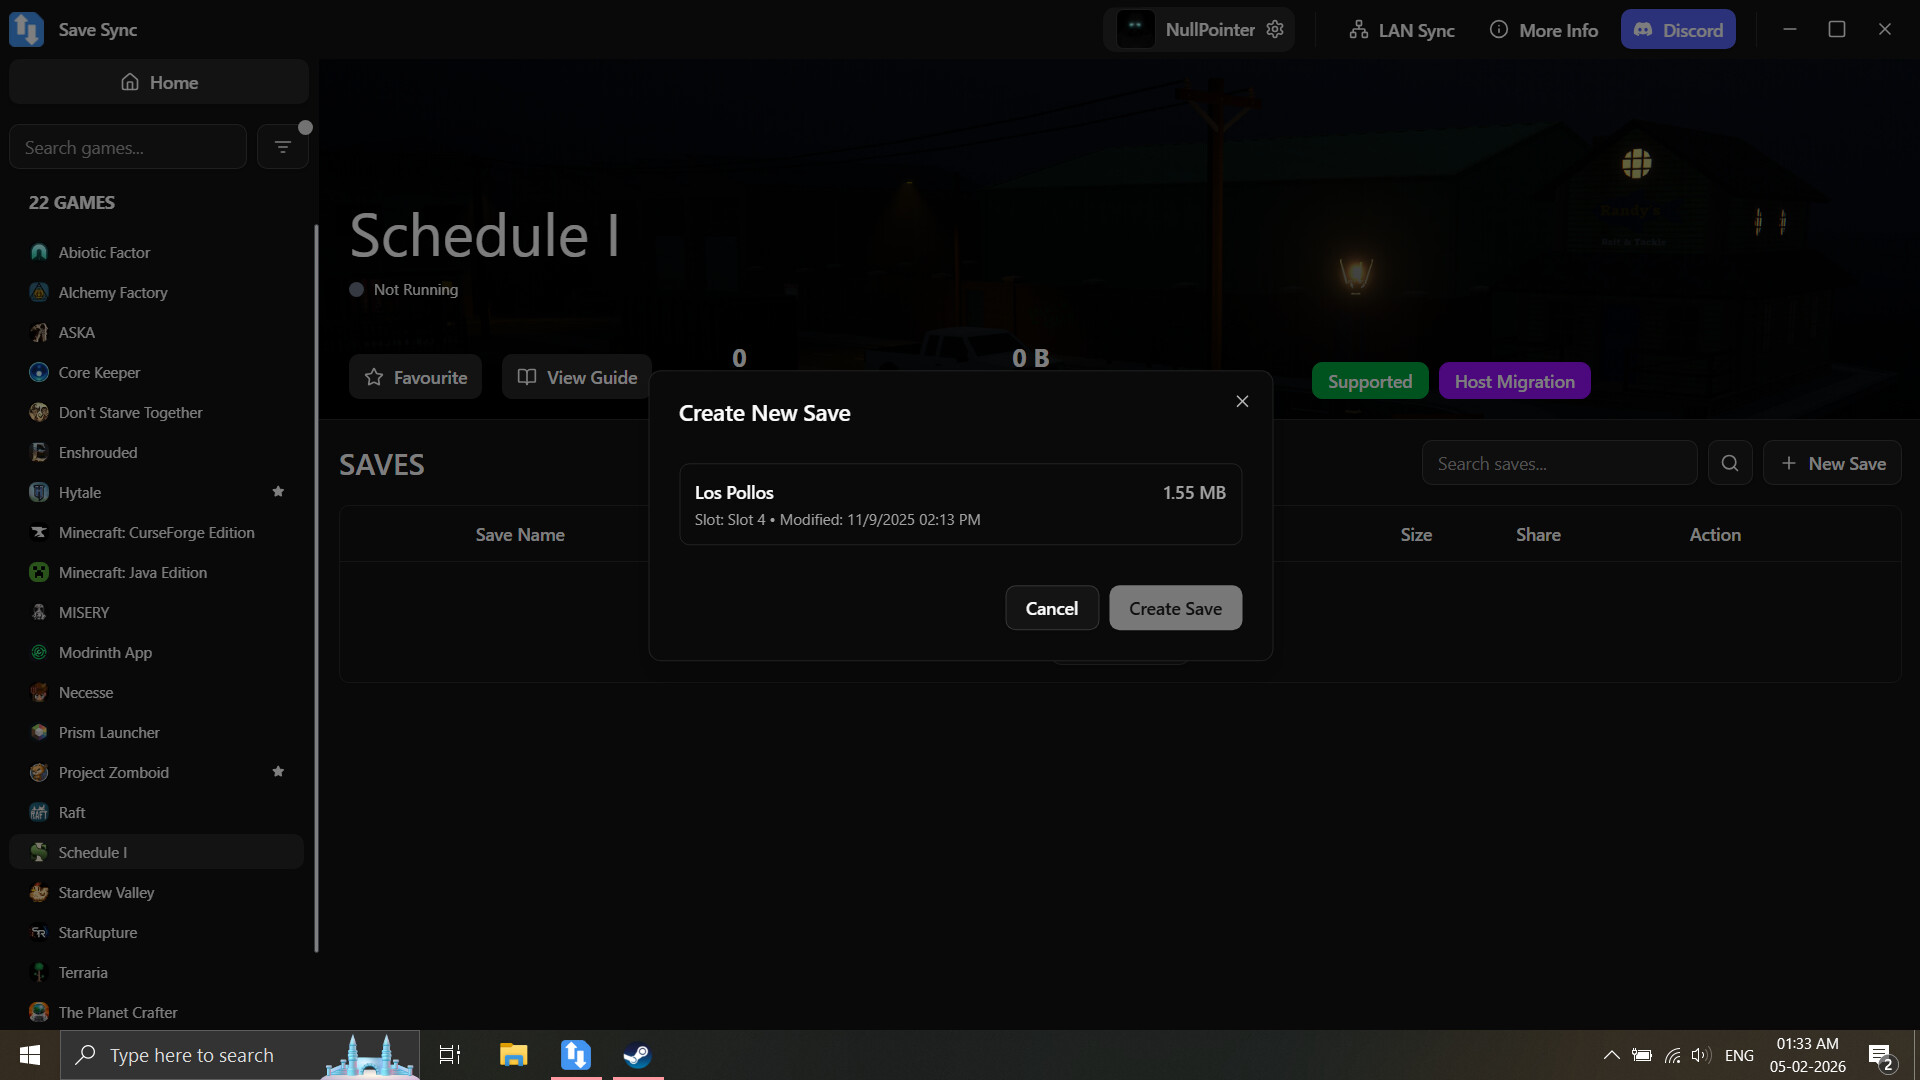
Task: Click the saves search magnifier icon
Action: [x=1730, y=462]
